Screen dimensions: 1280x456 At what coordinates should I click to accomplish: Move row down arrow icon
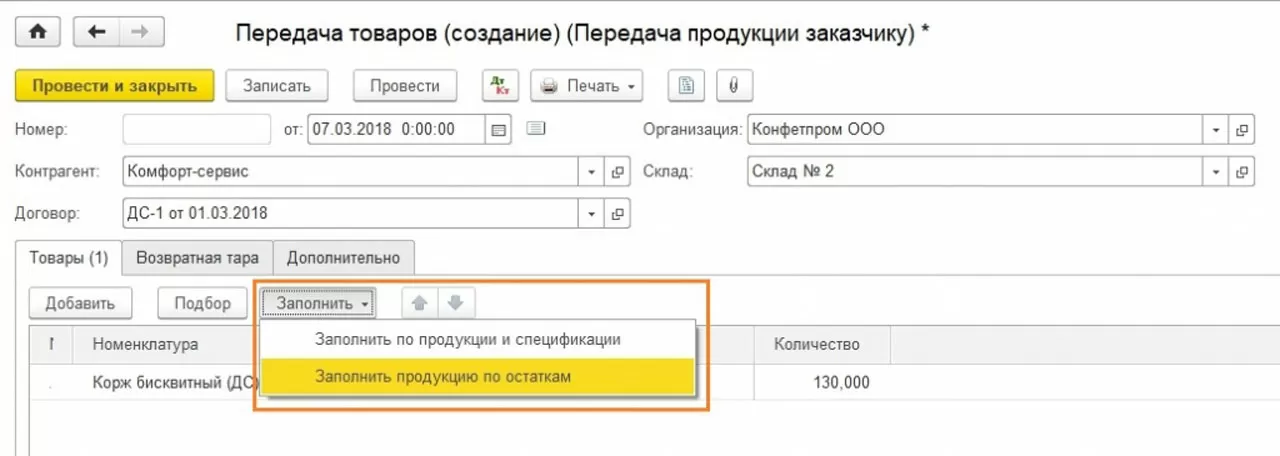[456, 303]
